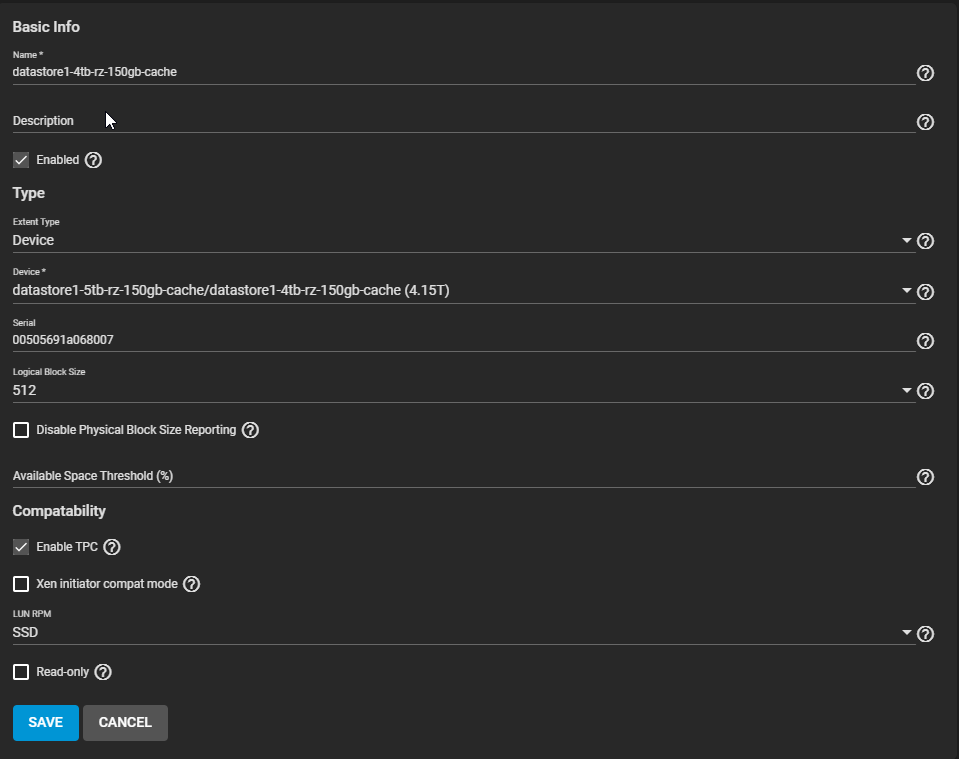The width and height of the screenshot is (959, 759).
Task: Click help icon beside the Name field
Action: click(925, 73)
